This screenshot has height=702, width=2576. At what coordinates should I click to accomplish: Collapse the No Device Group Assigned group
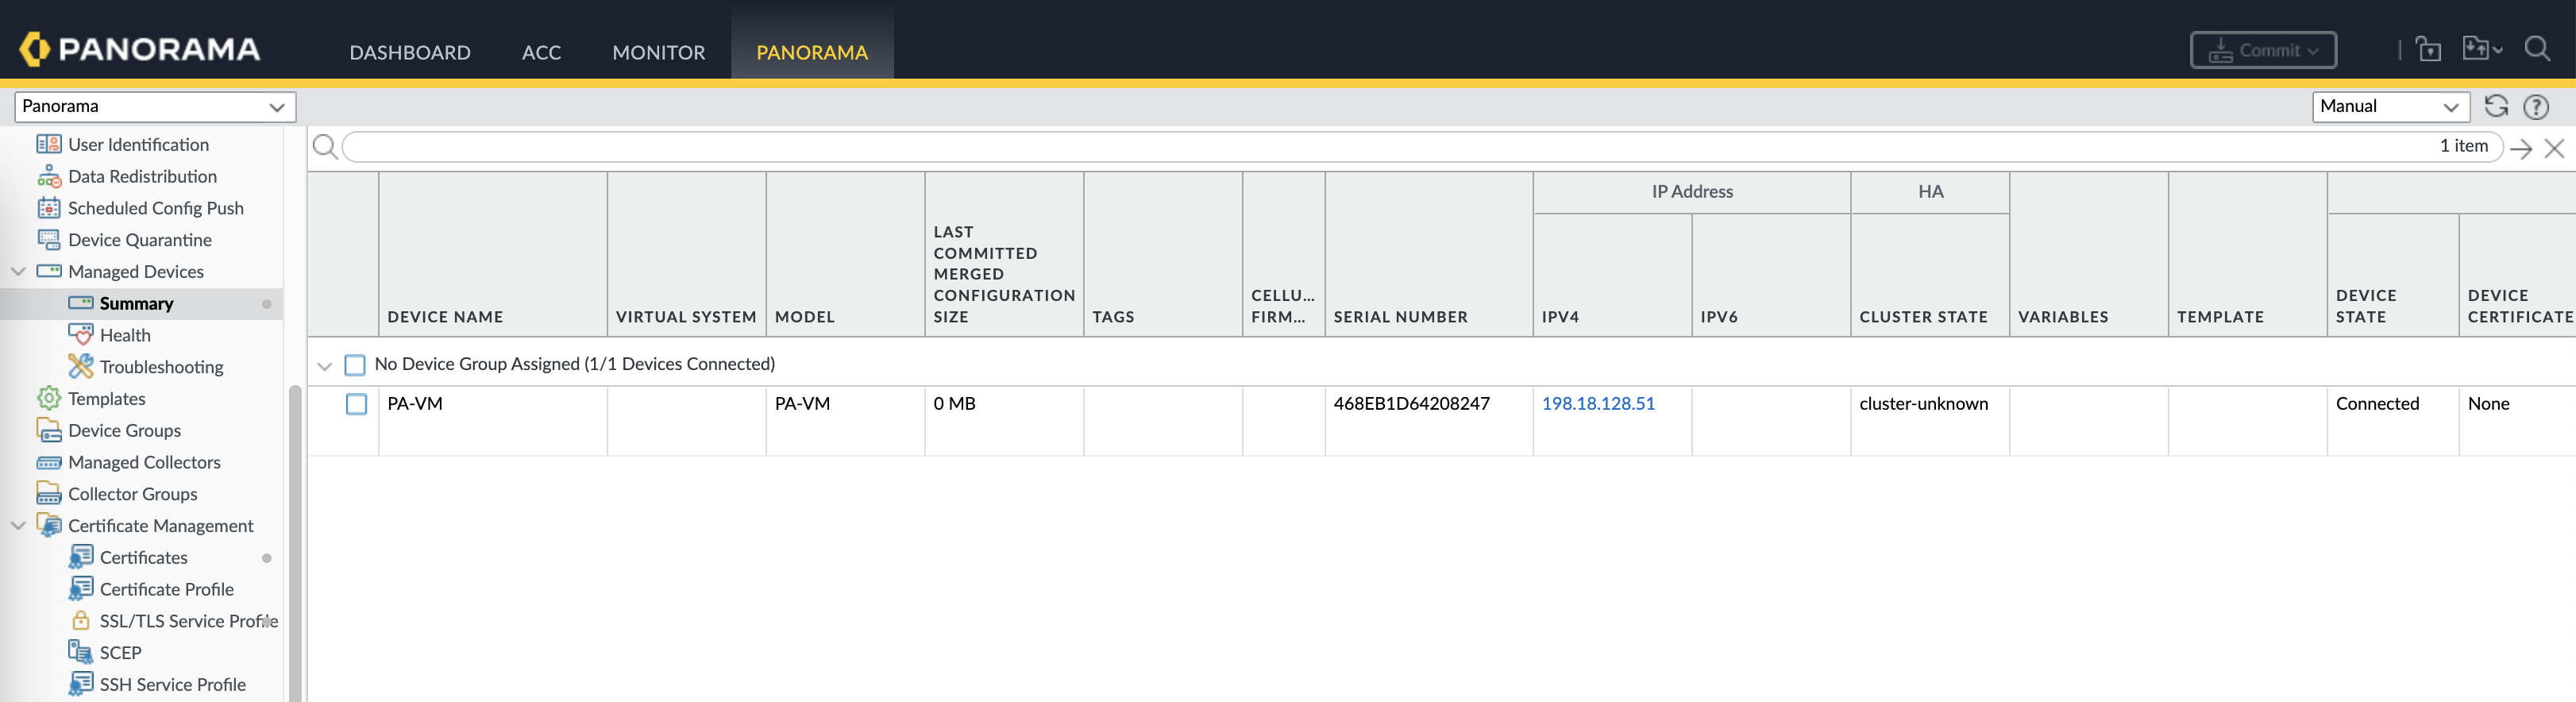[x=324, y=365]
